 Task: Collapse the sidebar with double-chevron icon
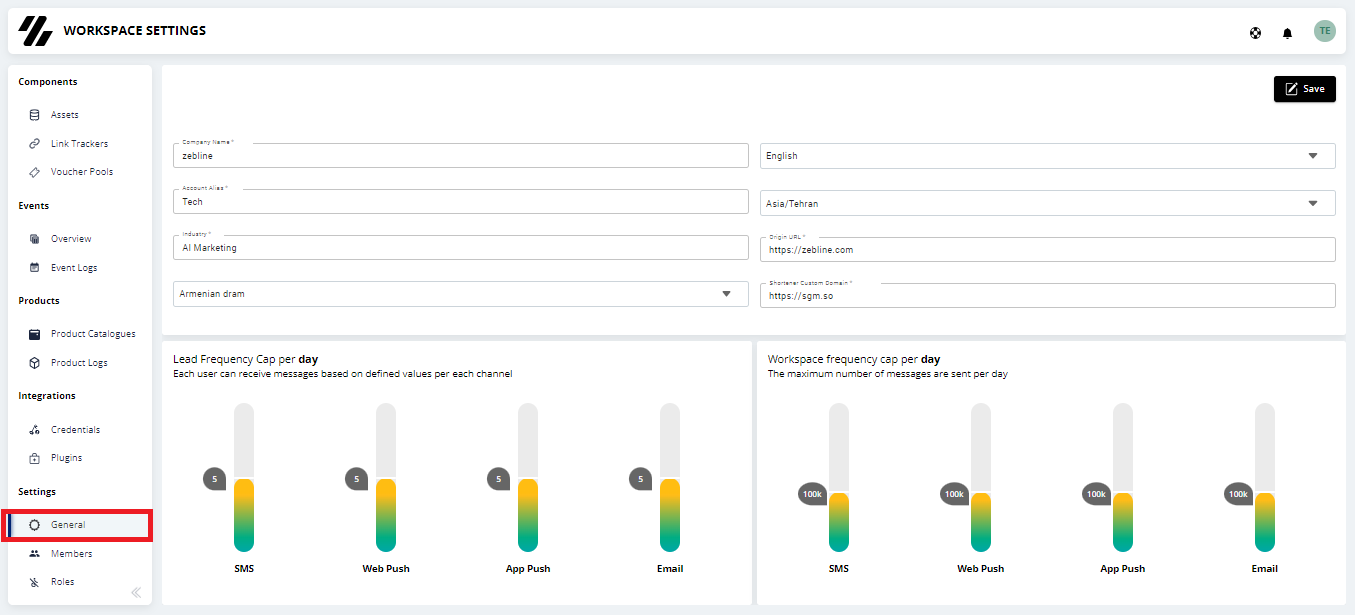(x=136, y=592)
